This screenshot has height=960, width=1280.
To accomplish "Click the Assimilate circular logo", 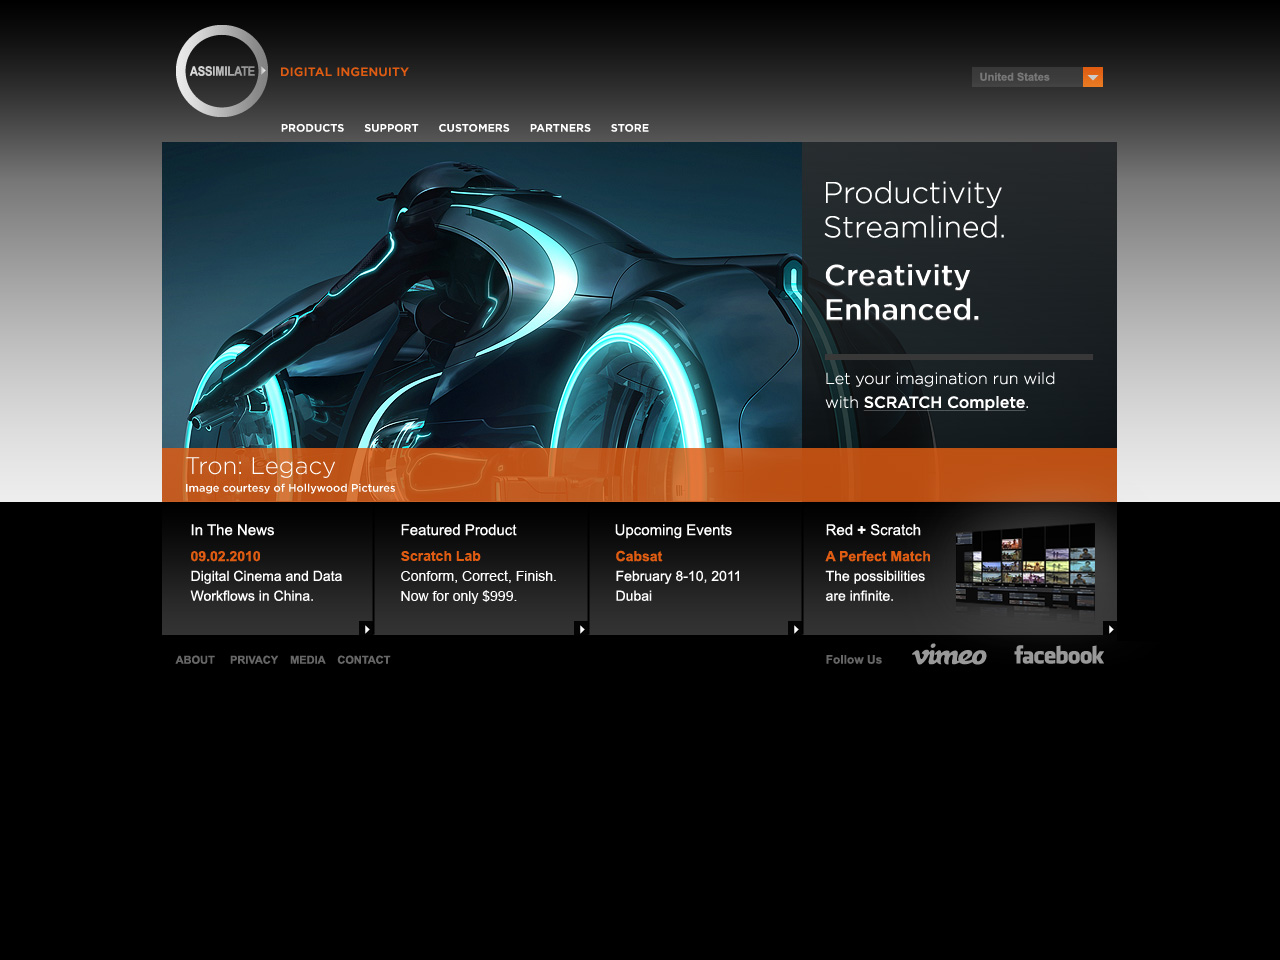I will 222,71.
